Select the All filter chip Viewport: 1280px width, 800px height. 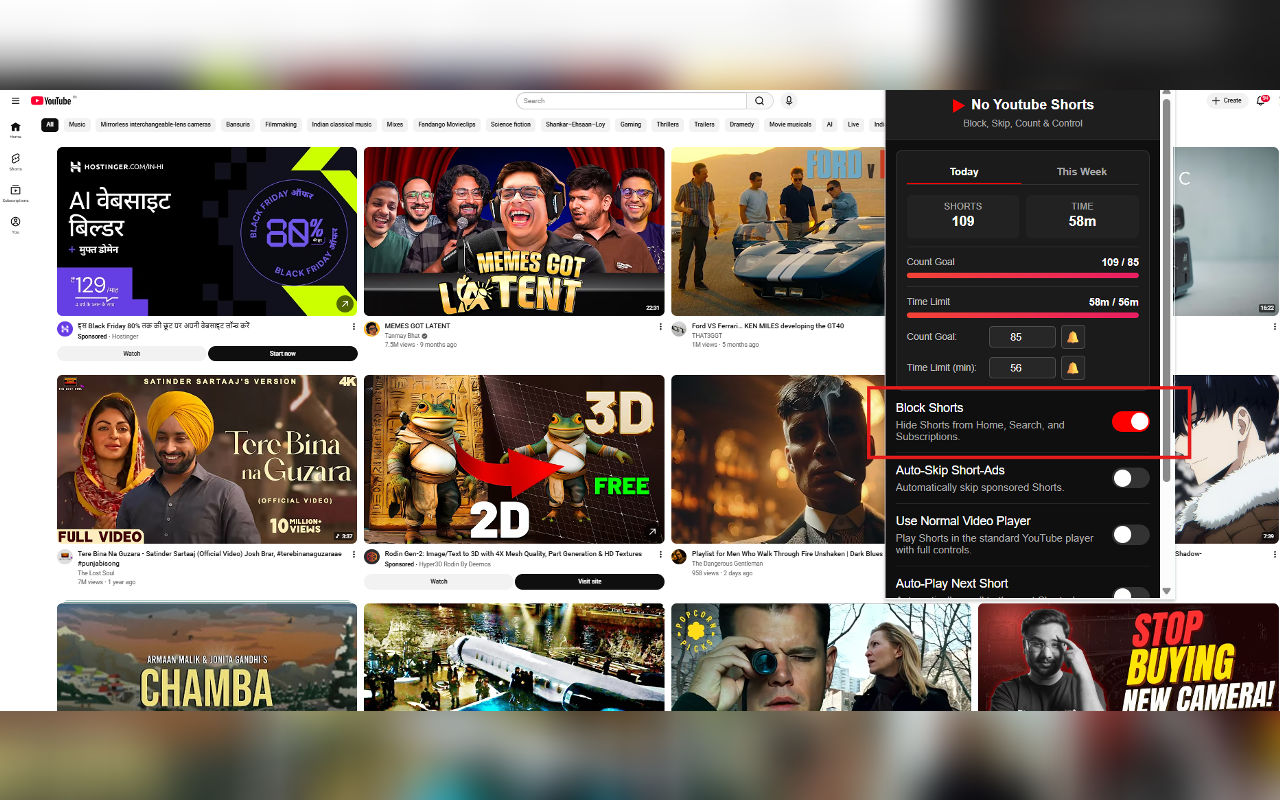(49, 125)
